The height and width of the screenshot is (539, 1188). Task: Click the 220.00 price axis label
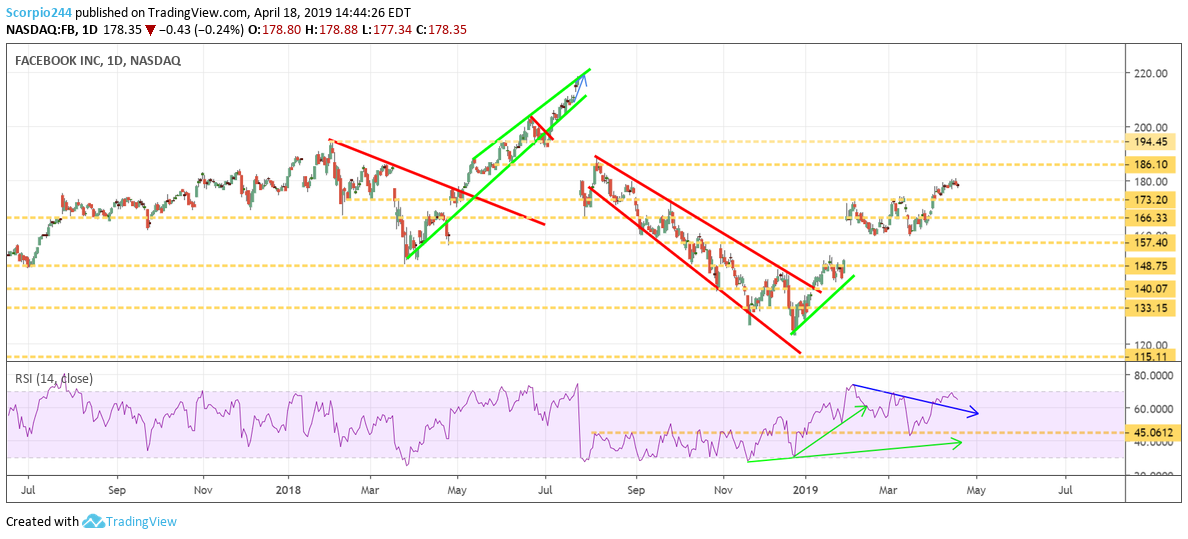1151,74
